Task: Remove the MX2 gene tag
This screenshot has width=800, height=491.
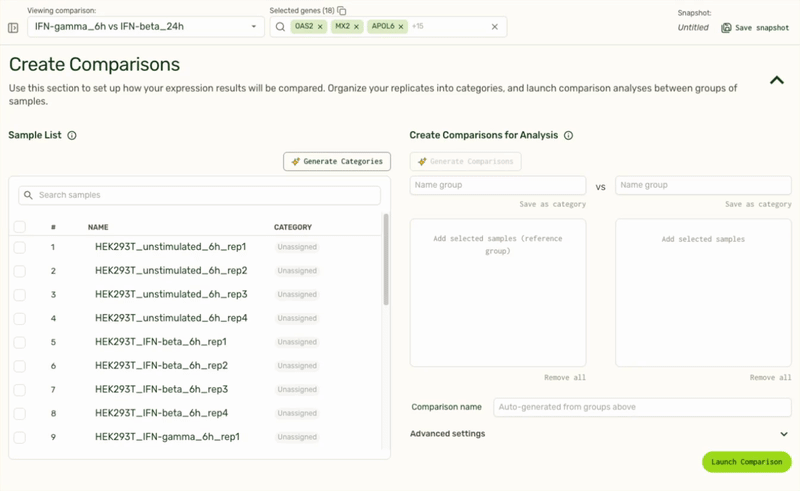Action: 356,27
